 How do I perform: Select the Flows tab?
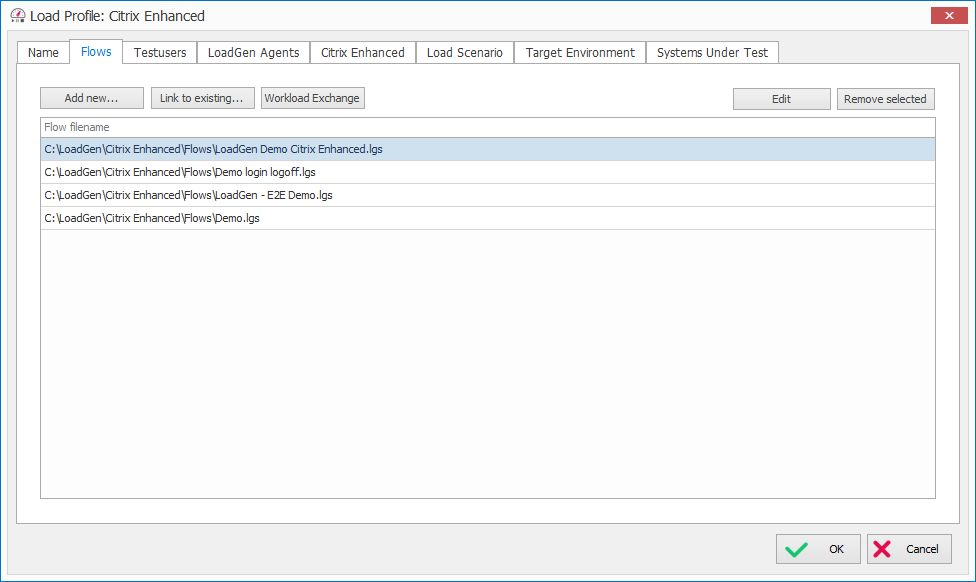click(x=96, y=52)
